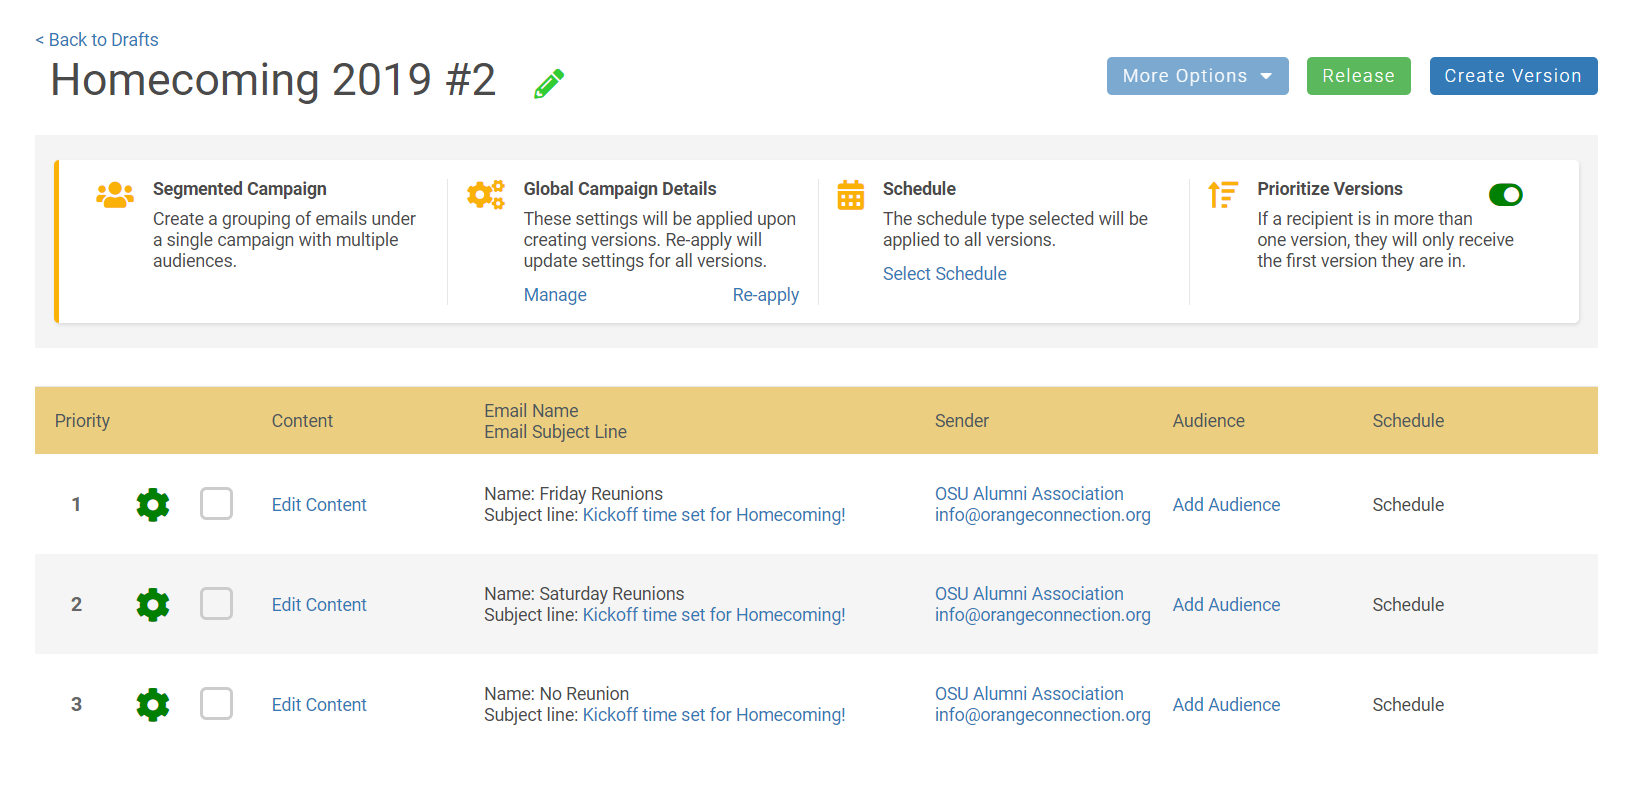Expand the More Options dropdown
Viewport: 1631px width, 788px height.
click(x=1197, y=76)
